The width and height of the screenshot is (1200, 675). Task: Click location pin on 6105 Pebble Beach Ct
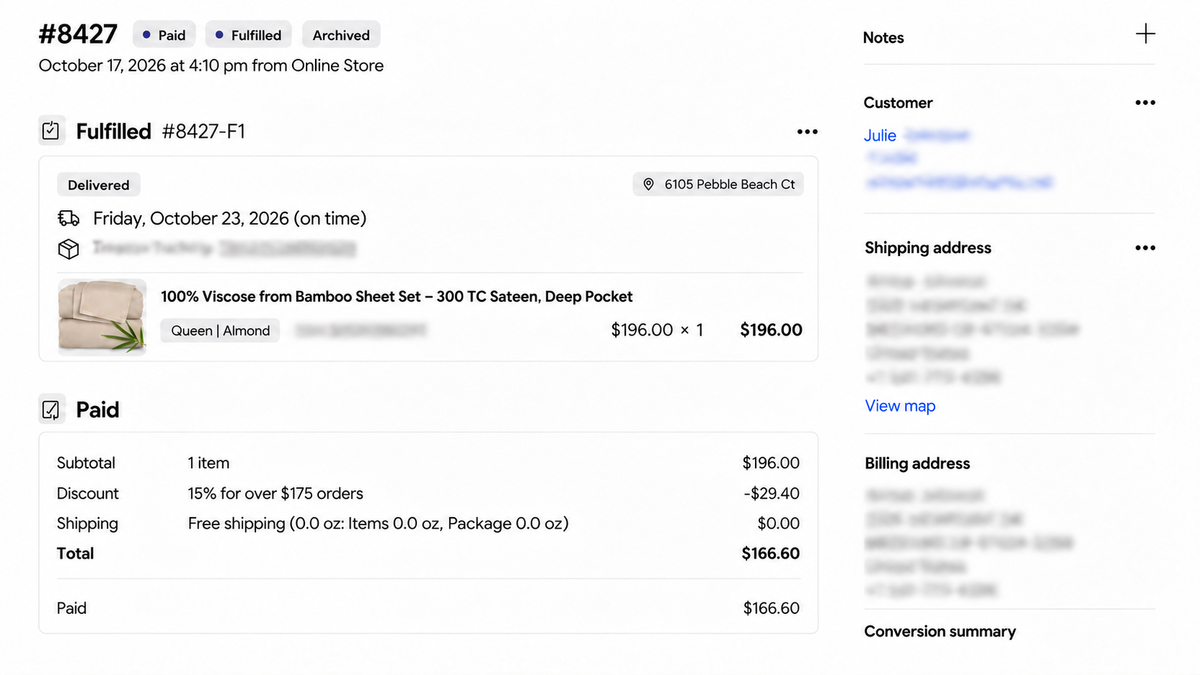[649, 184]
